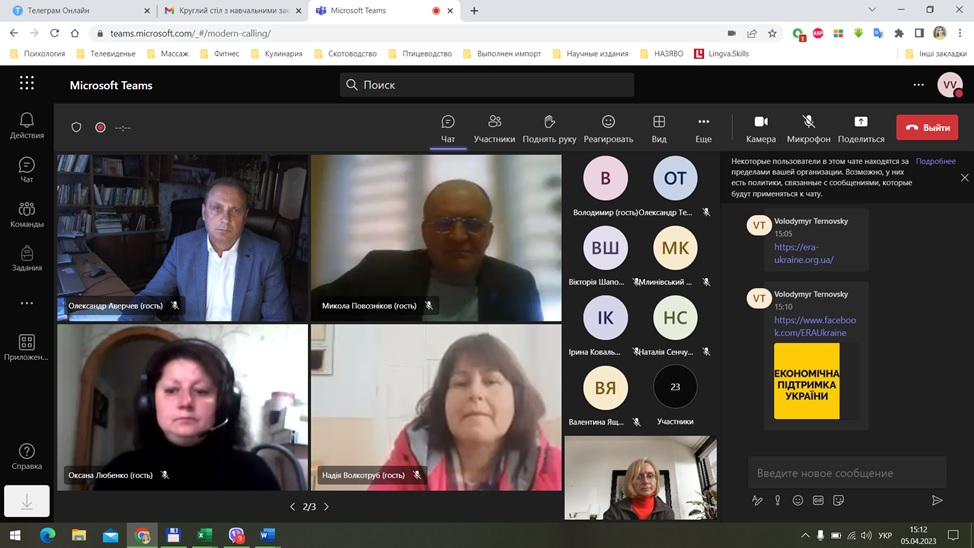Dismiss the chat policy notice
Image resolution: width=974 pixels, height=548 pixels.
964,178
